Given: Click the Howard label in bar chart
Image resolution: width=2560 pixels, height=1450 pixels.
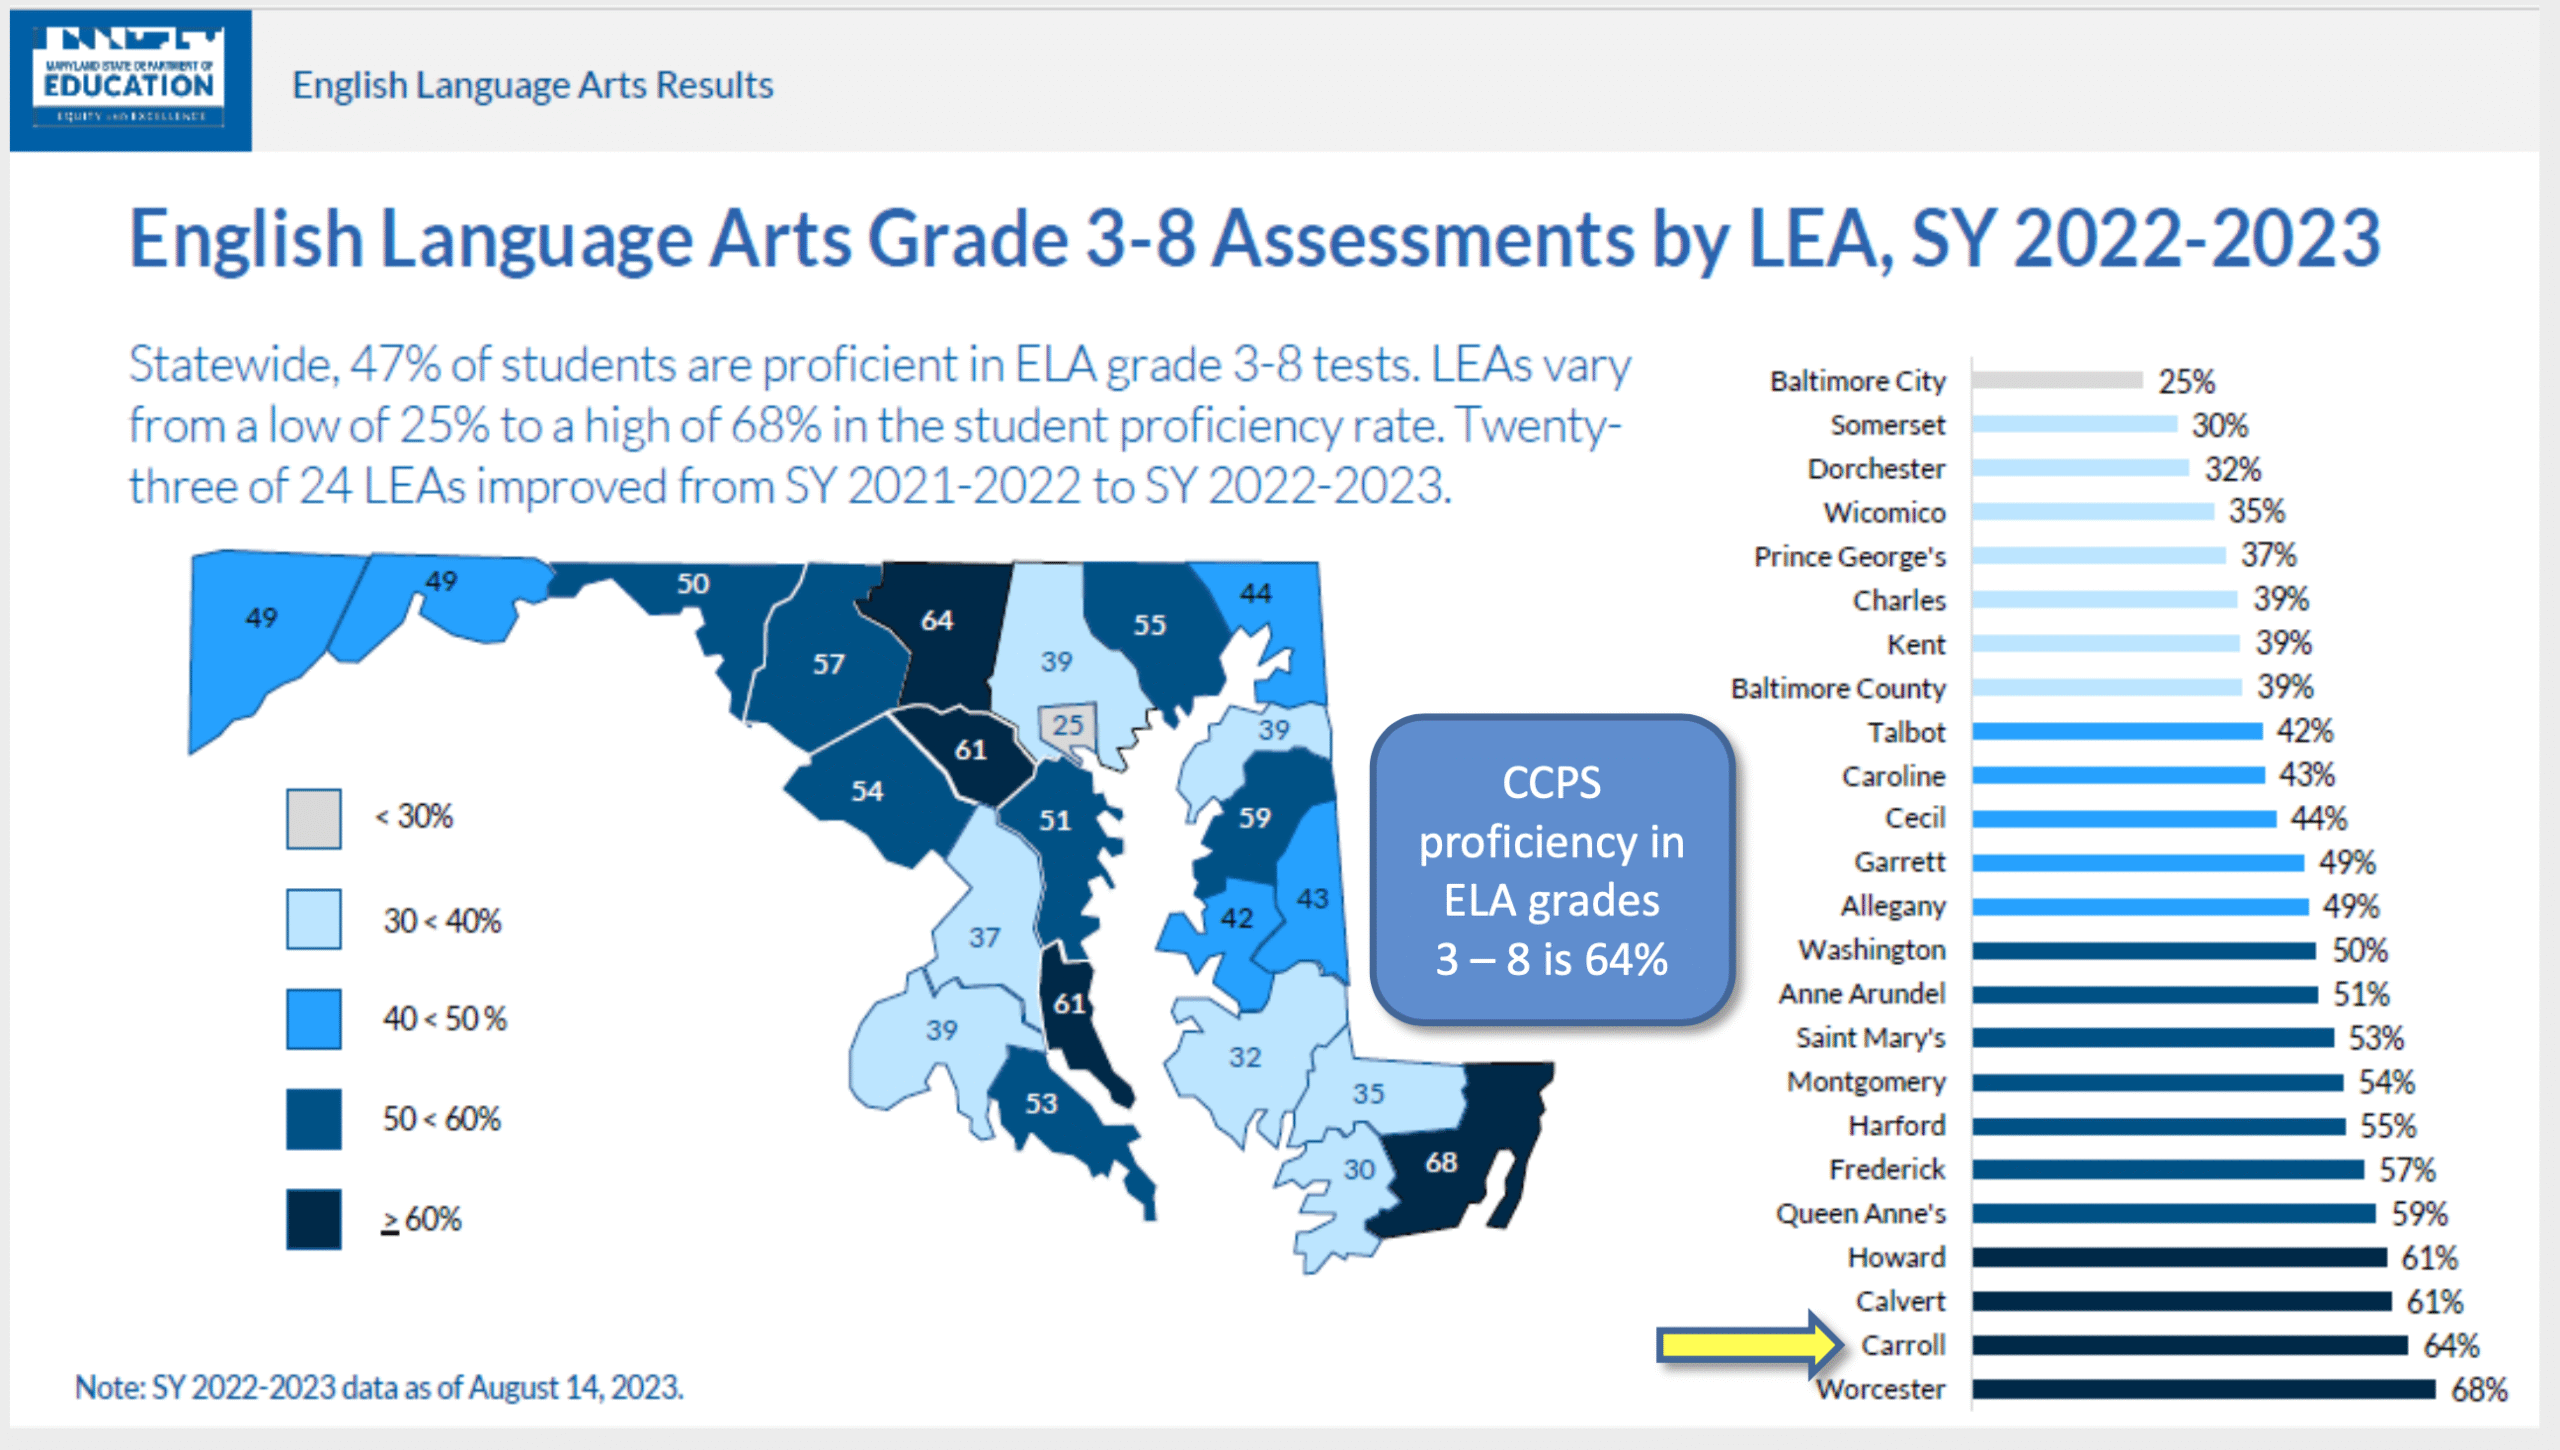Looking at the screenshot, I should [1895, 1257].
